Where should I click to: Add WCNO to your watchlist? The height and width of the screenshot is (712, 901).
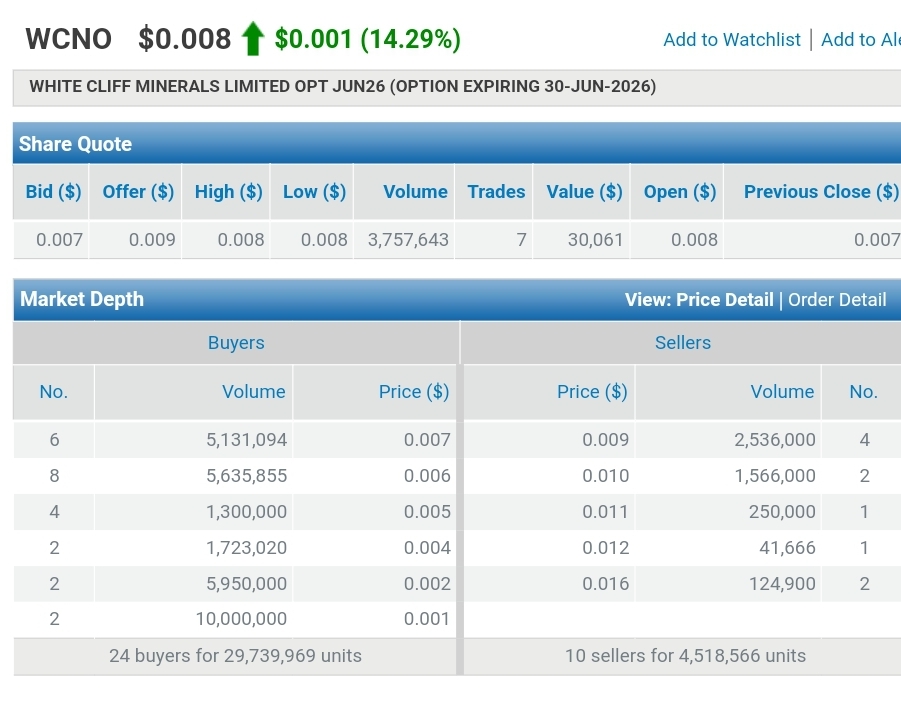[731, 40]
